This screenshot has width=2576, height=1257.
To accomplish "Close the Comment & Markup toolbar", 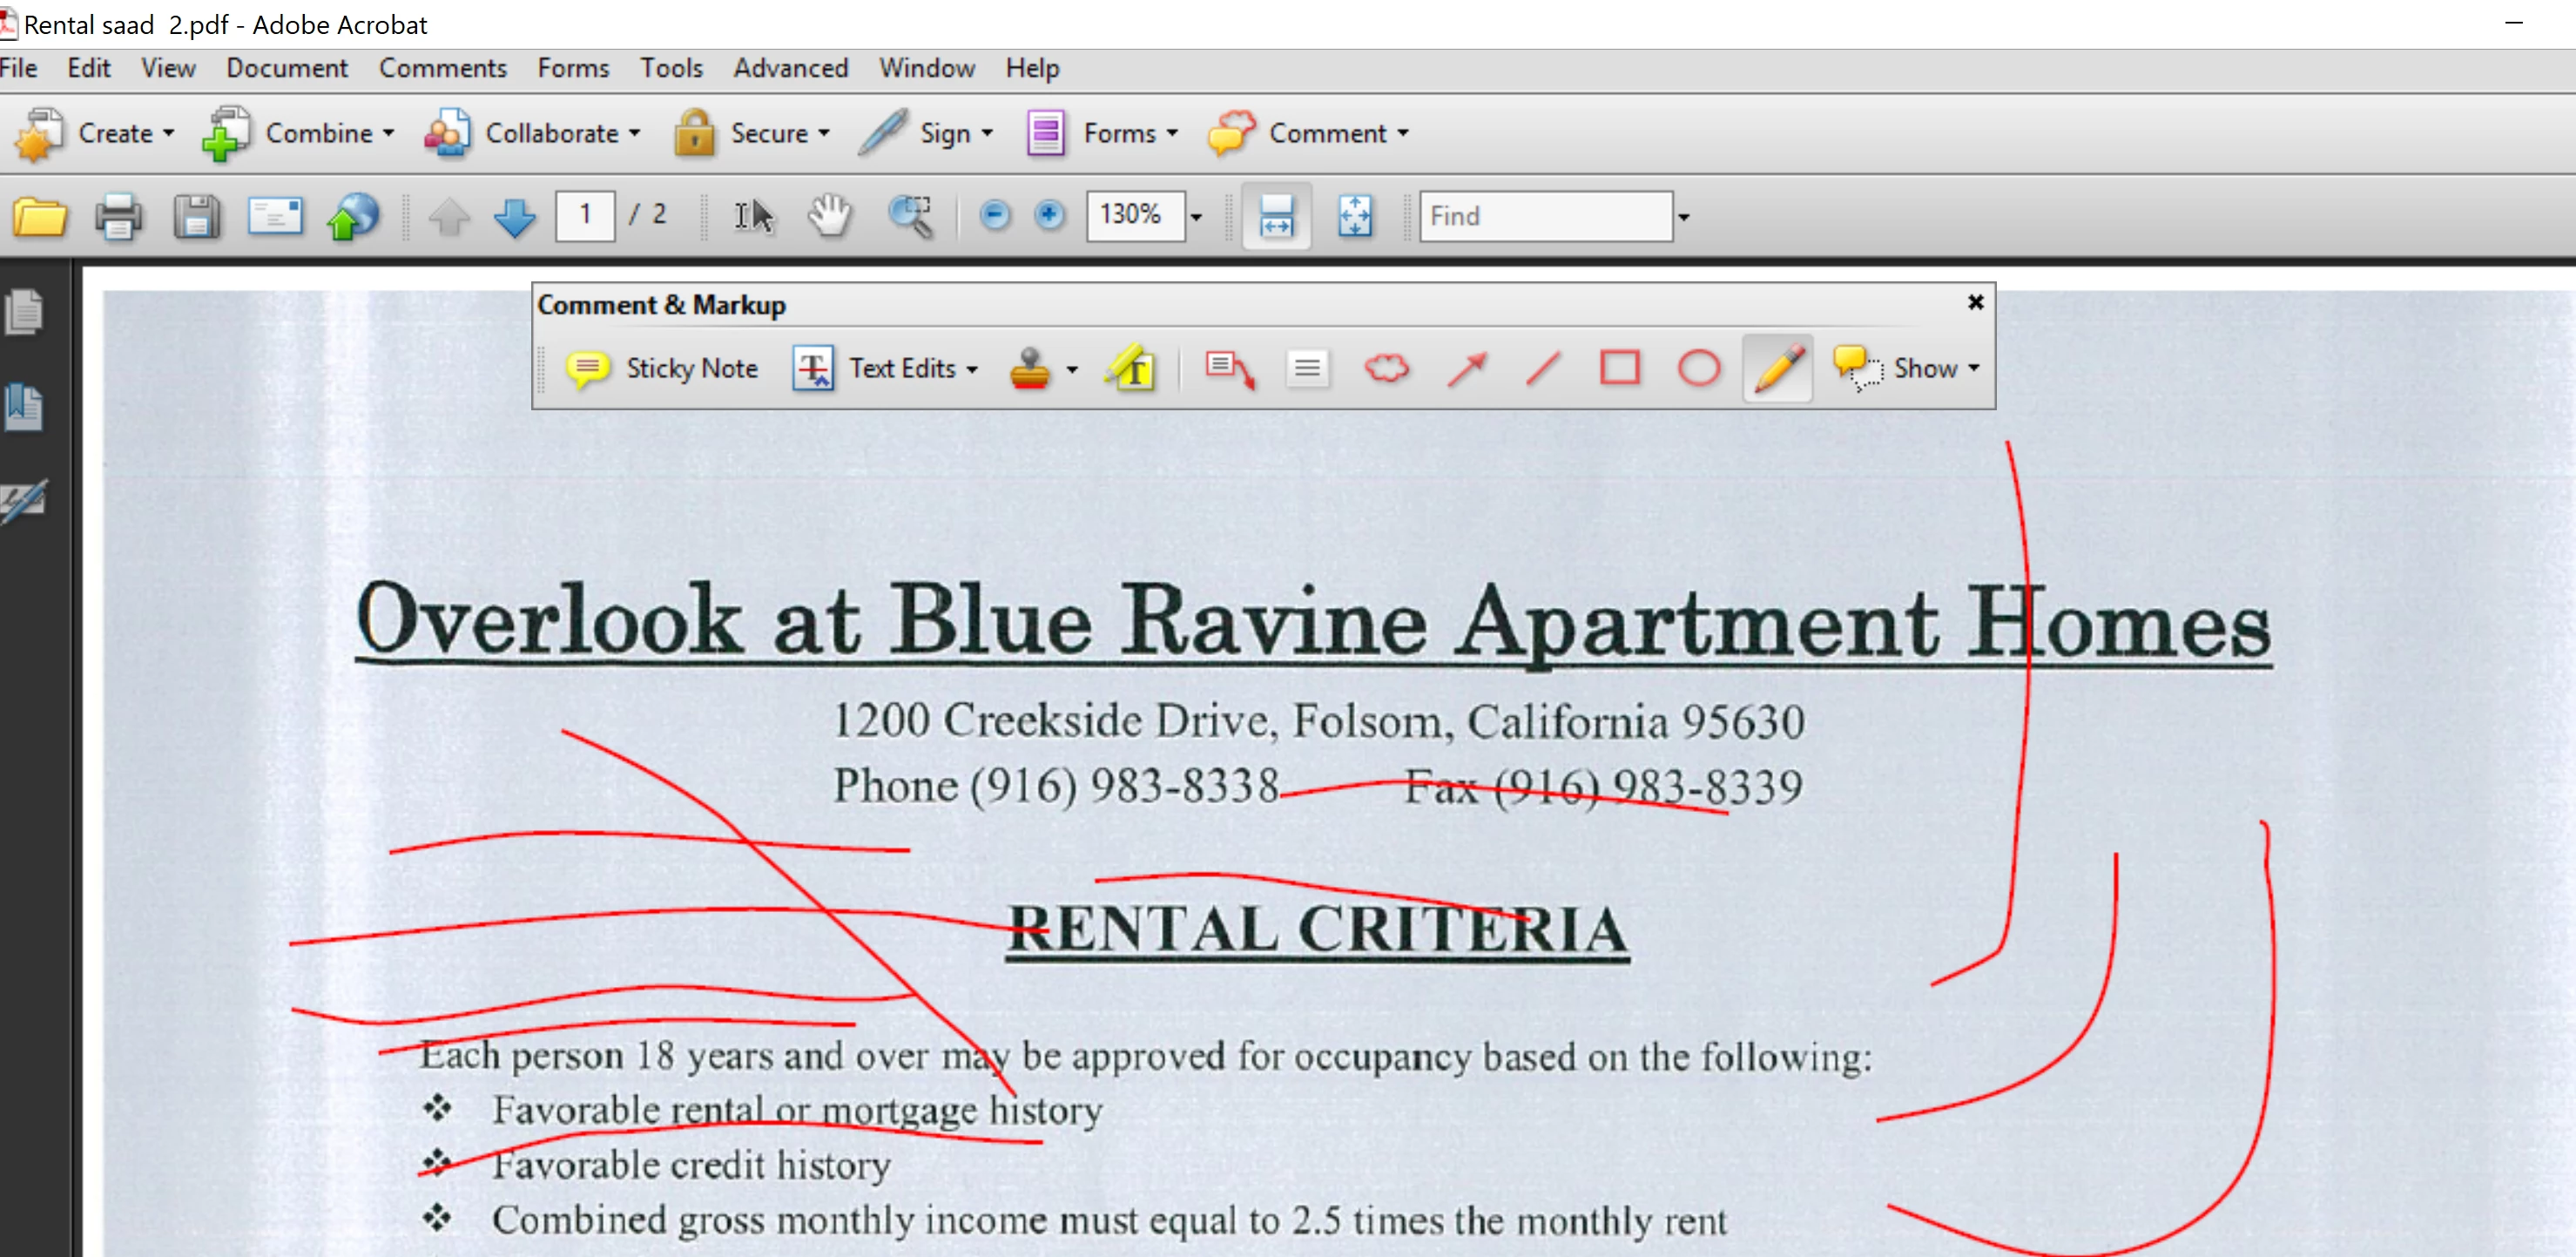I will pyautogui.click(x=1975, y=302).
